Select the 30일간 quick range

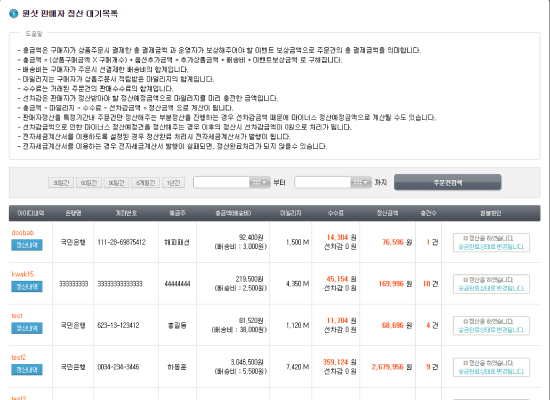pos(61,183)
